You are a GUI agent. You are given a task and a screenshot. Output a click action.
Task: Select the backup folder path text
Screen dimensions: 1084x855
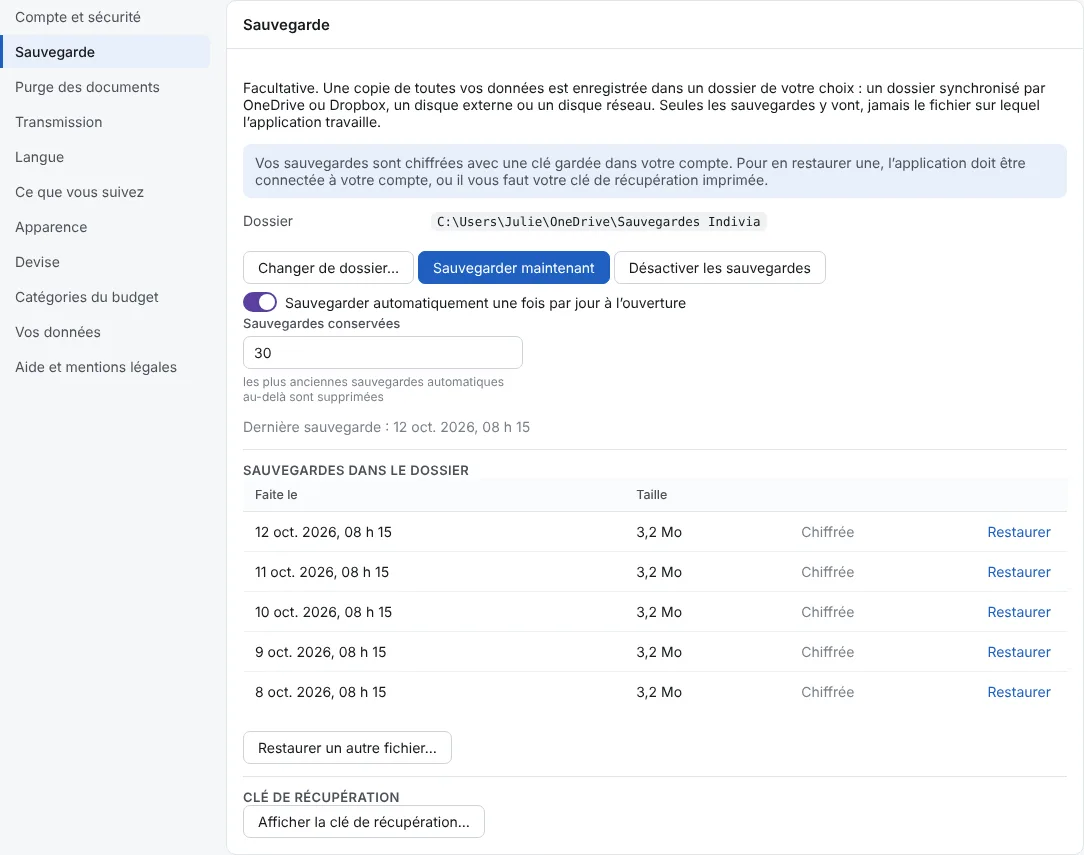(x=599, y=222)
